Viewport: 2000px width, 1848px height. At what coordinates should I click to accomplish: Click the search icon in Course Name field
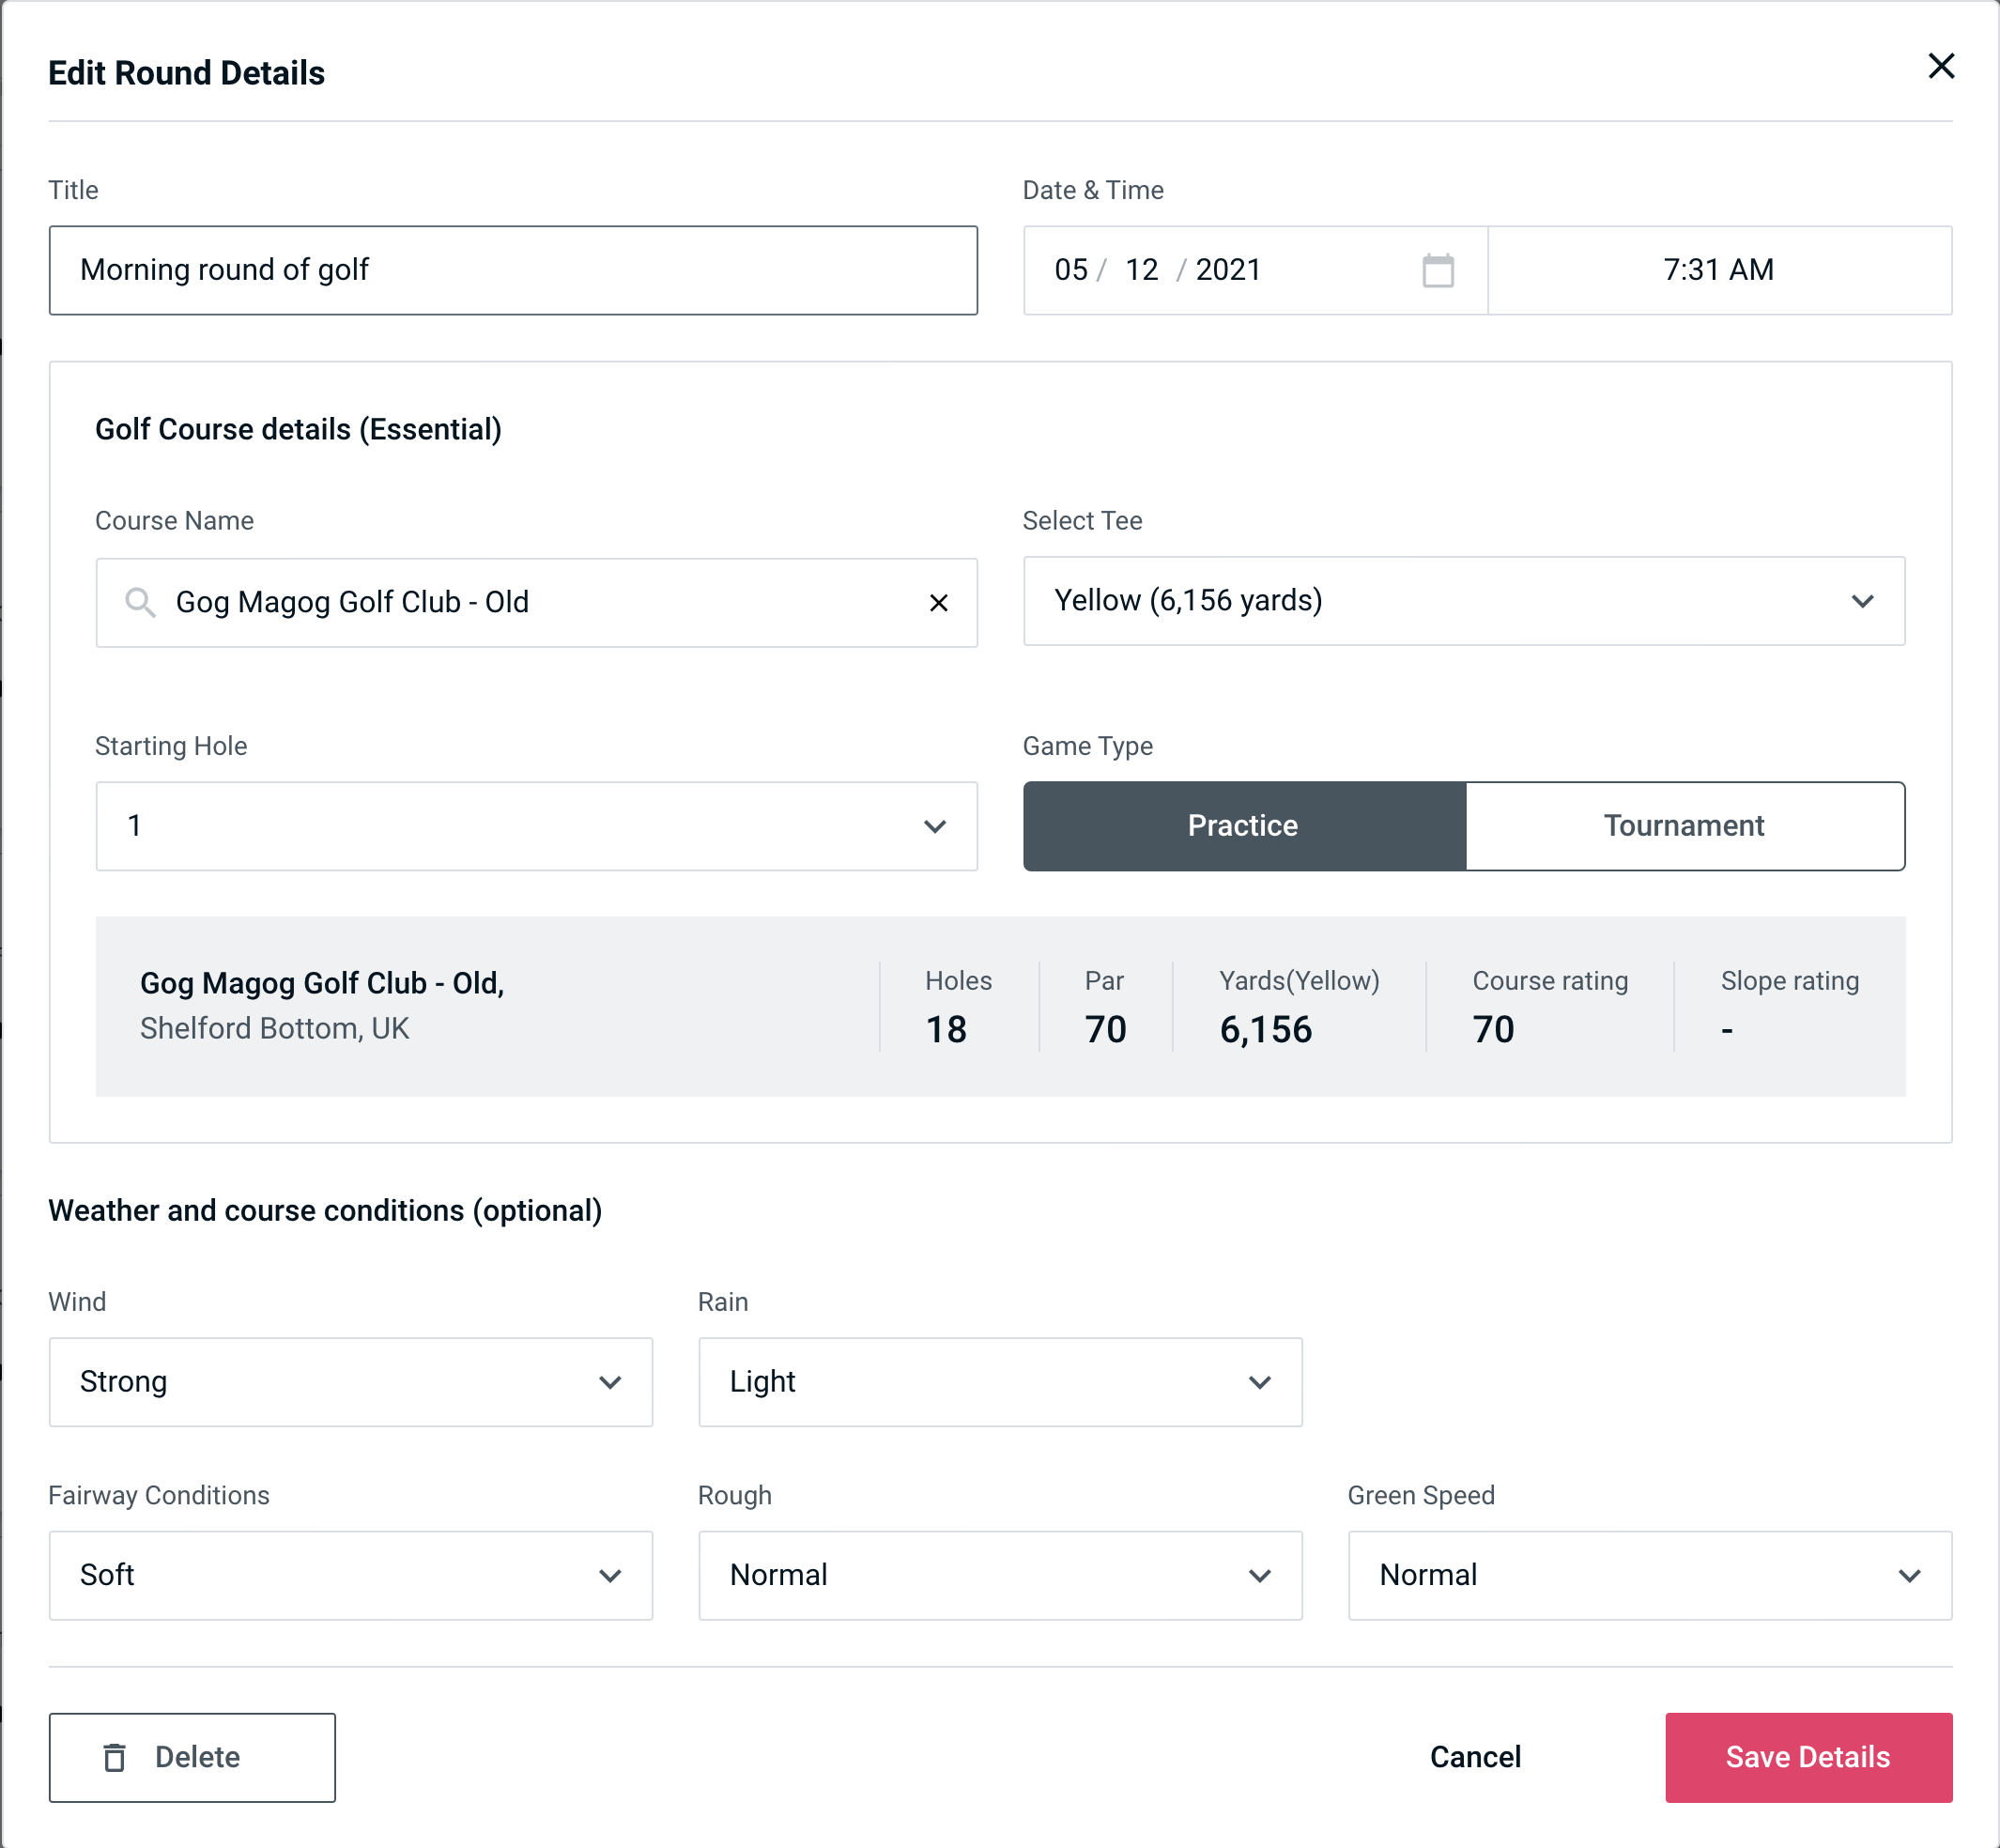(139, 601)
